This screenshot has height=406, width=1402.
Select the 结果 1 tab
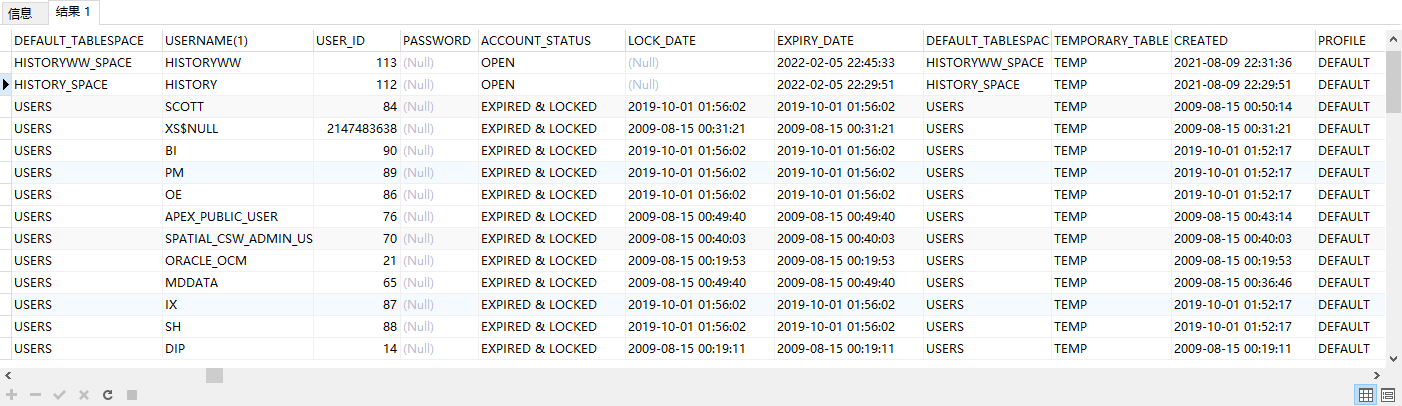coord(73,12)
